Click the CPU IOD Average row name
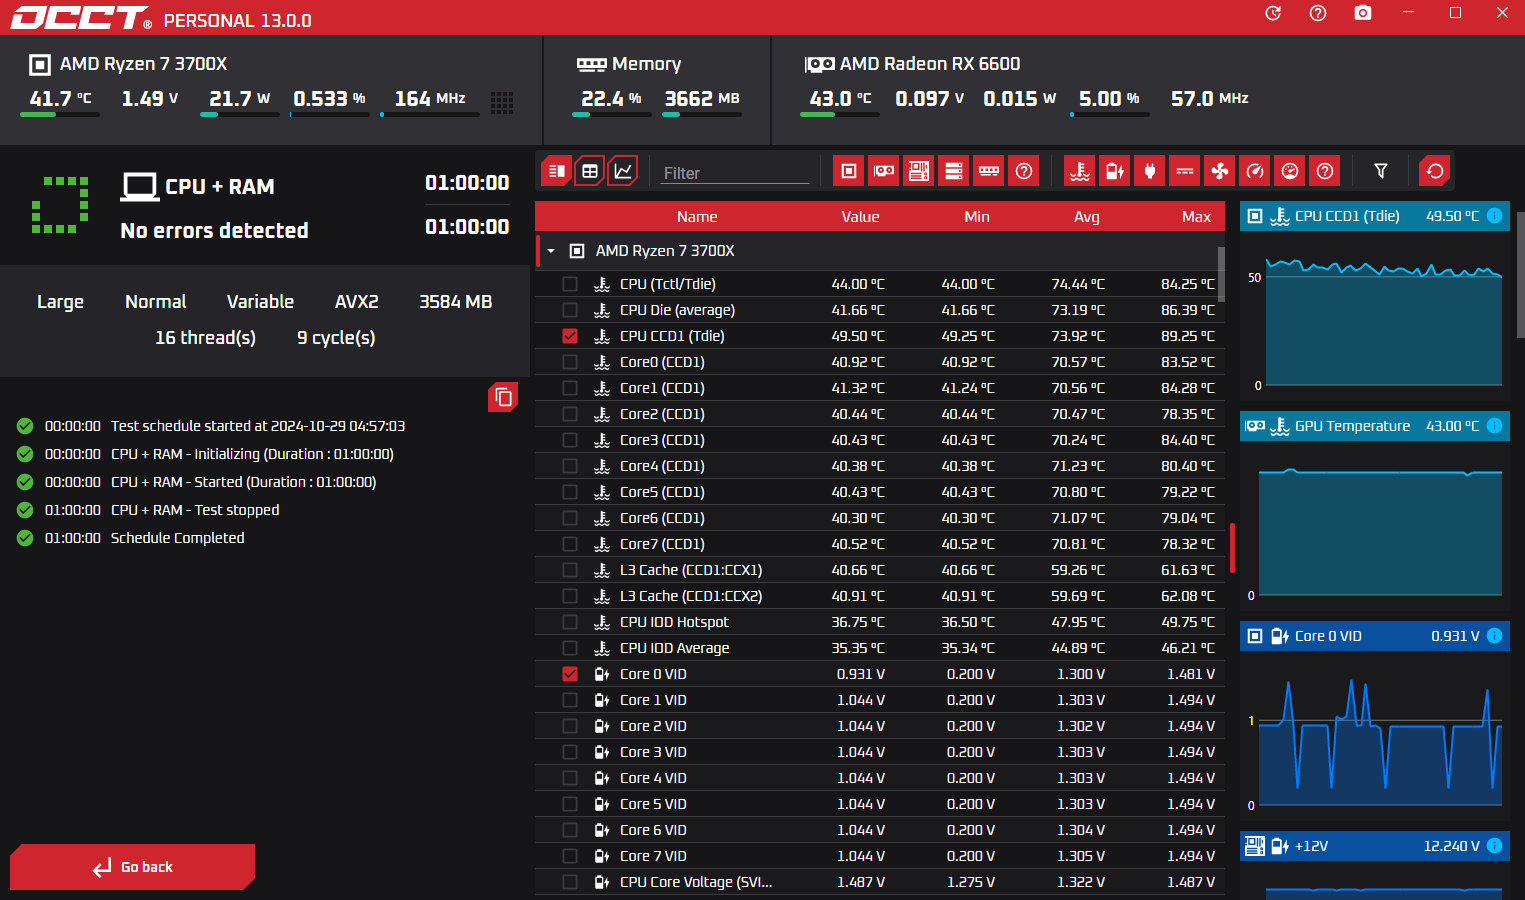1525x900 pixels. [x=674, y=648]
